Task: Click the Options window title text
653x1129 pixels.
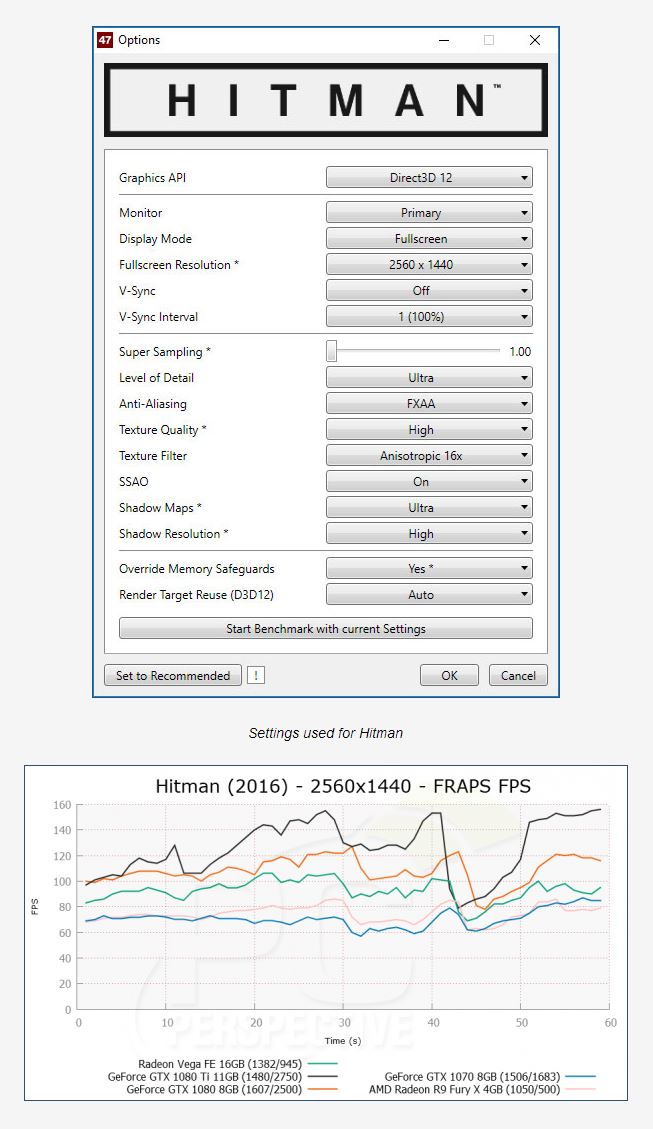Action: [139, 40]
